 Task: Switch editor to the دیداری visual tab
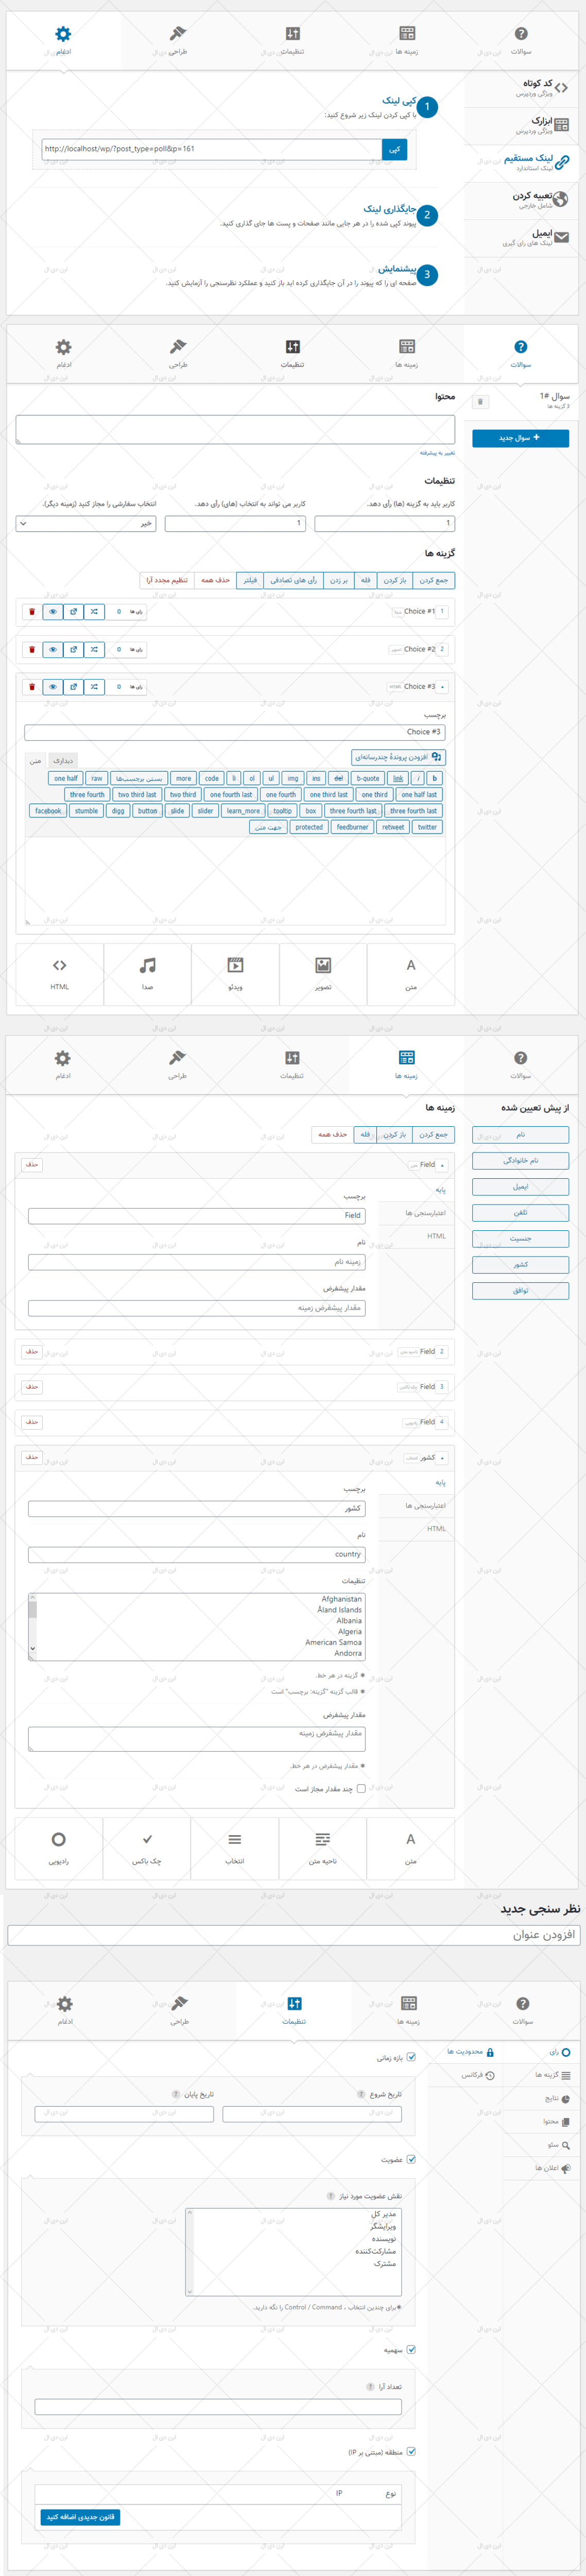tap(63, 761)
